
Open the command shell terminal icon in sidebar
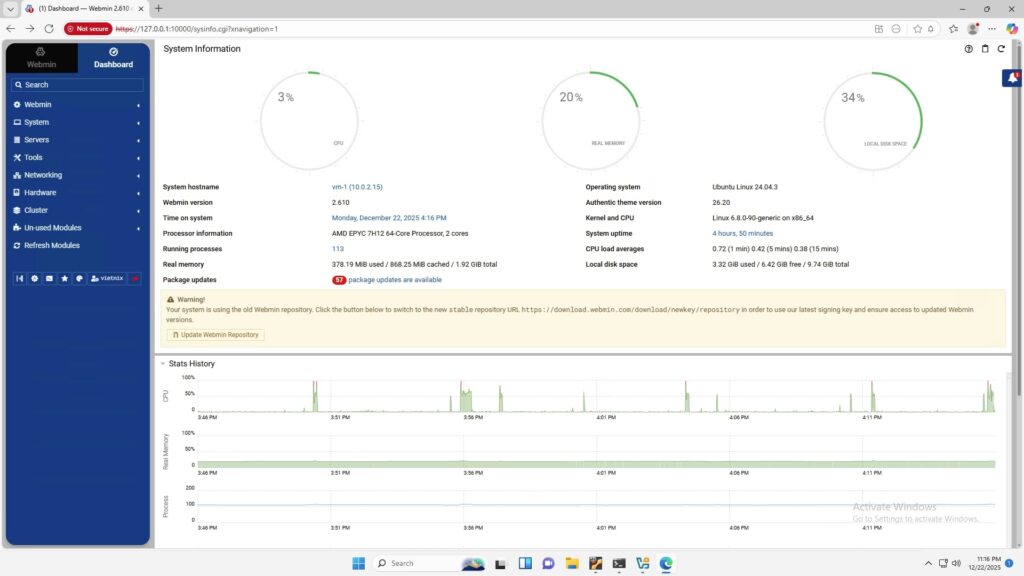tap(50, 278)
